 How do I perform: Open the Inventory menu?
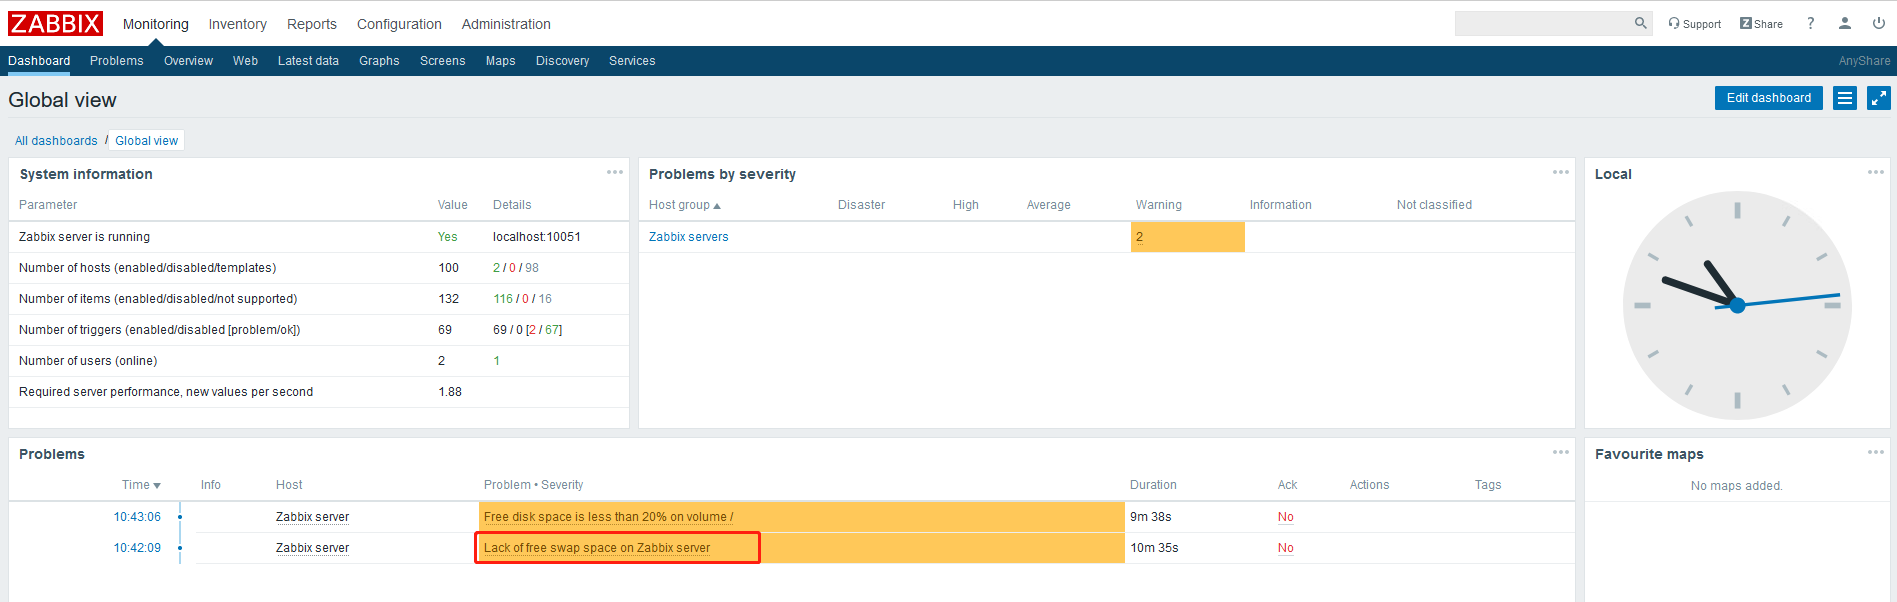point(237,24)
